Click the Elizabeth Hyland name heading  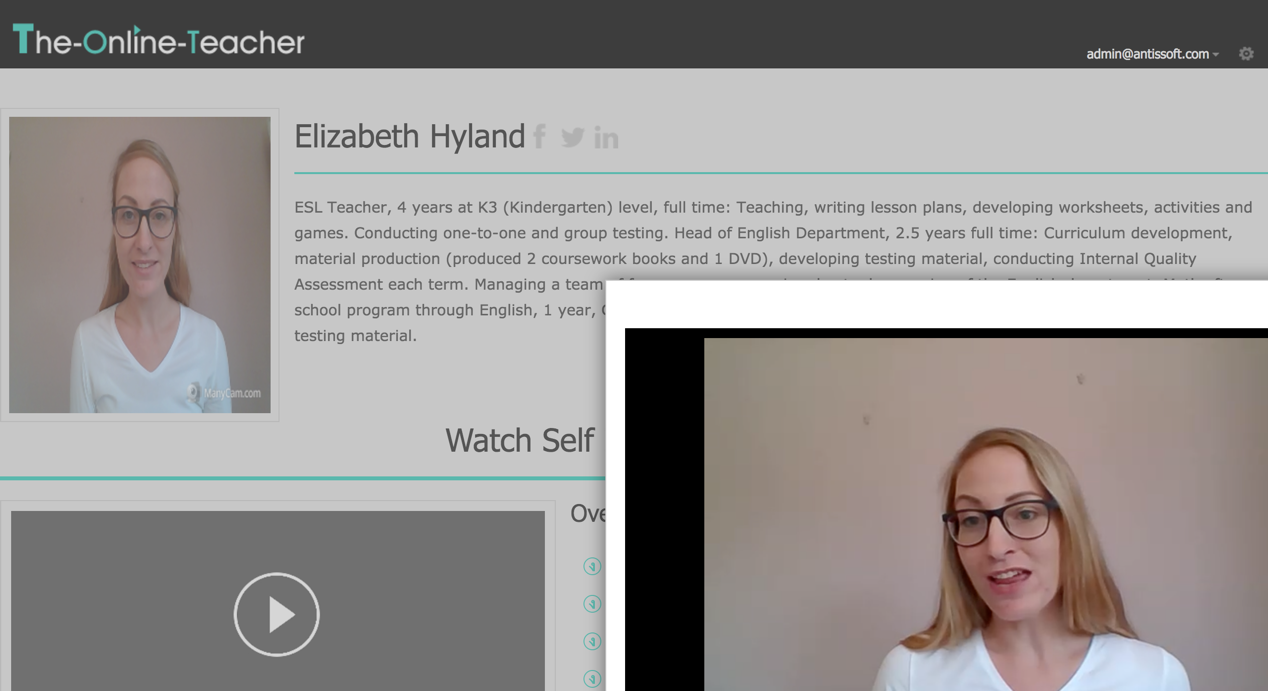pos(409,136)
